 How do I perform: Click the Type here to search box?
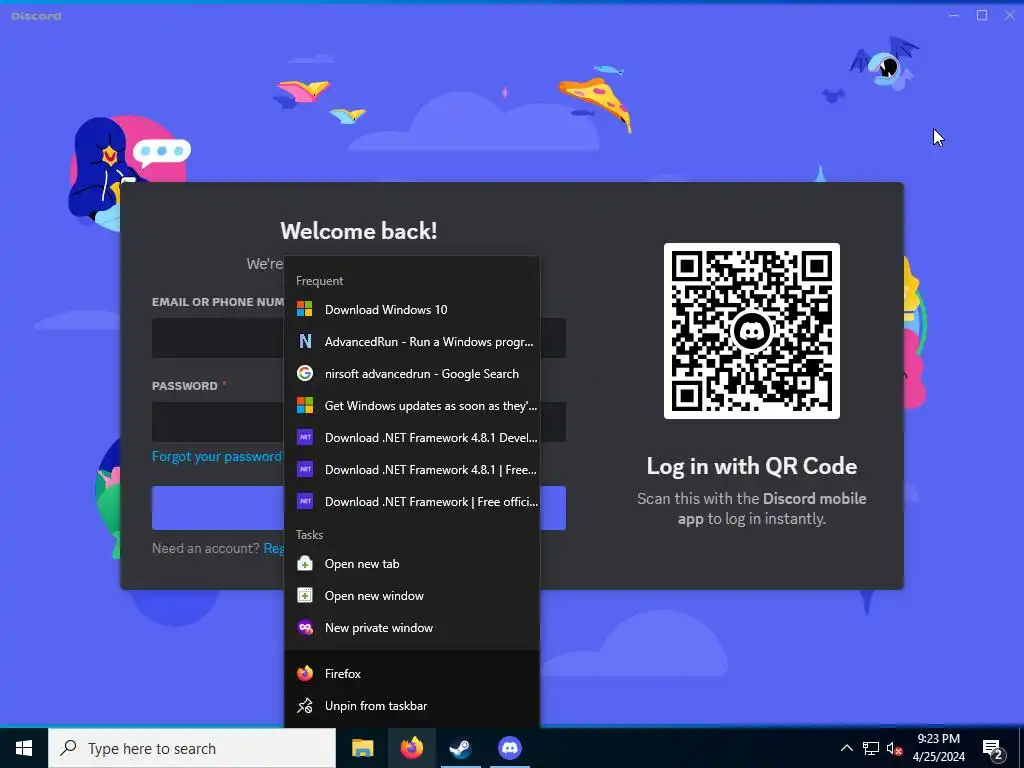pos(192,748)
